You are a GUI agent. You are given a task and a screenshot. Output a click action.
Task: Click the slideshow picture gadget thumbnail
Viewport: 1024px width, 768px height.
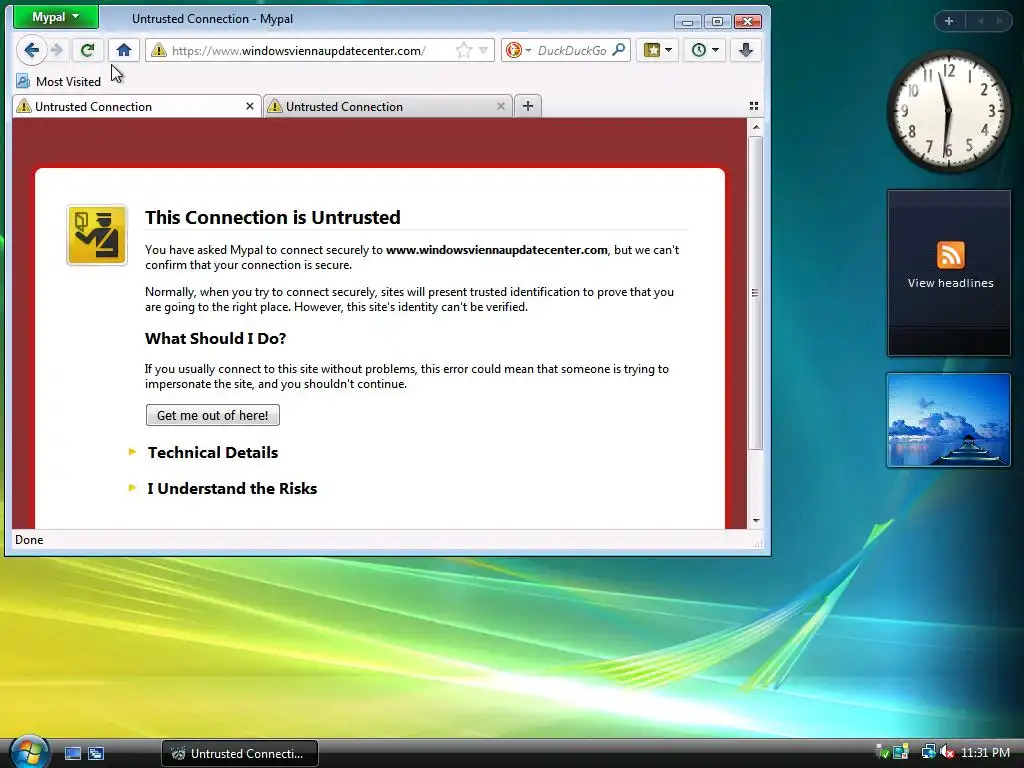coord(948,421)
